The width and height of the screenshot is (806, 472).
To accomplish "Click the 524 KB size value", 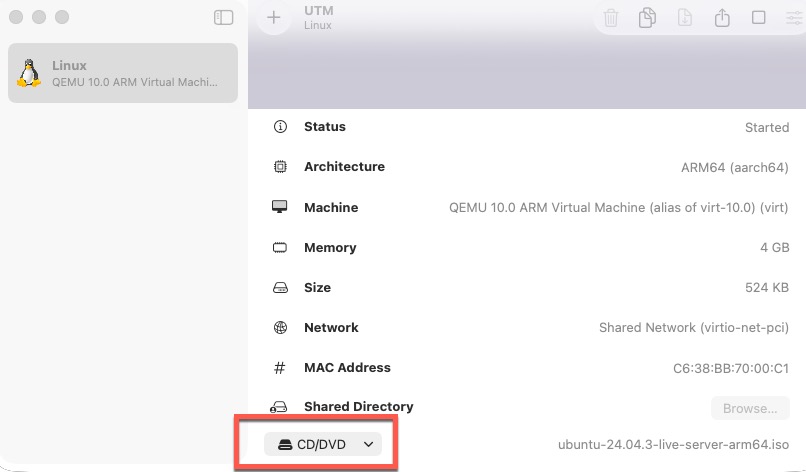I will (767, 288).
